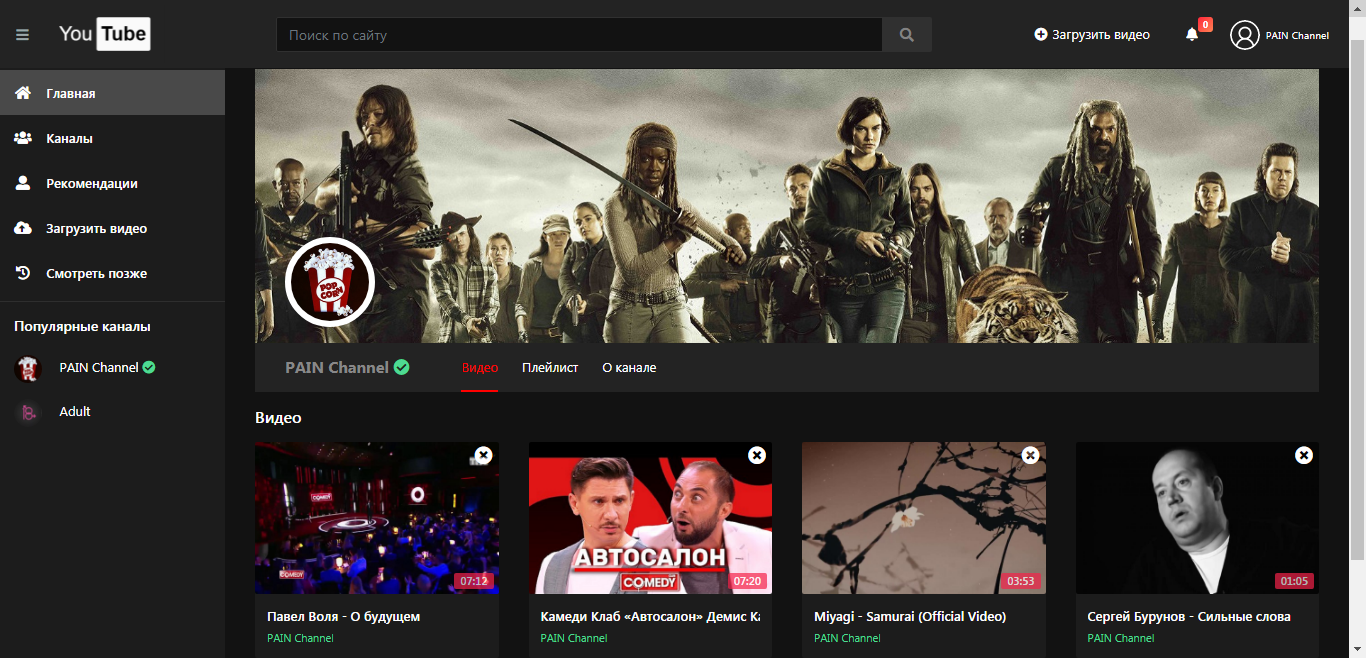The image size is (1366, 658).
Task: Click the popcorn channel avatar on banner
Action: 330,283
